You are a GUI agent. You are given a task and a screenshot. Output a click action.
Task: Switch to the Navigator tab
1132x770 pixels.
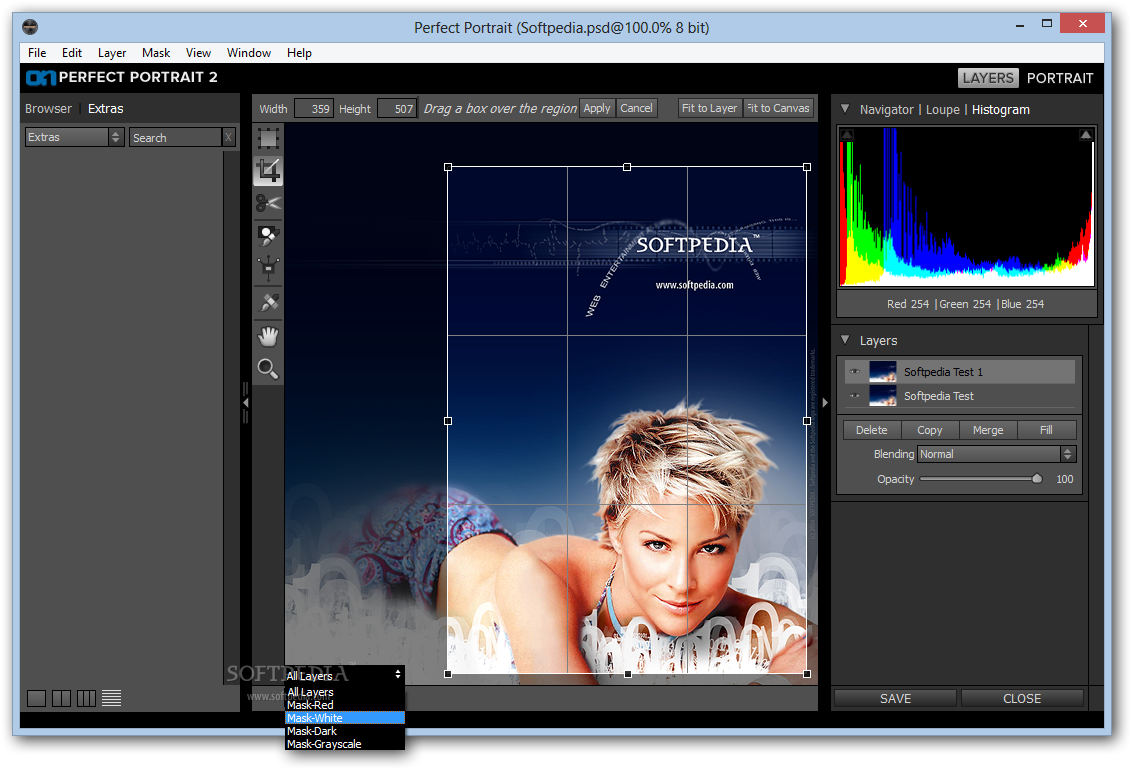click(887, 110)
